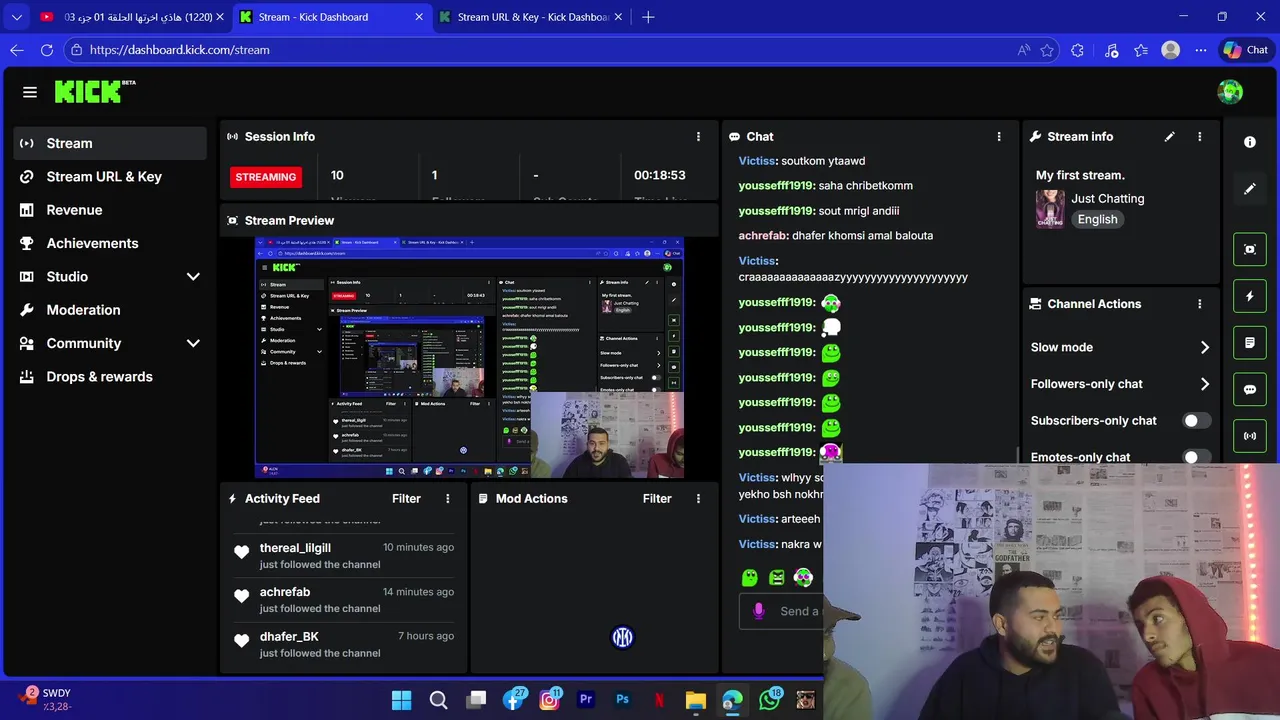The height and width of the screenshot is (720, 1280).
Task: Enable Subscribers-only chat switch
Action: pyautogui.click(x=1196, y=421)
